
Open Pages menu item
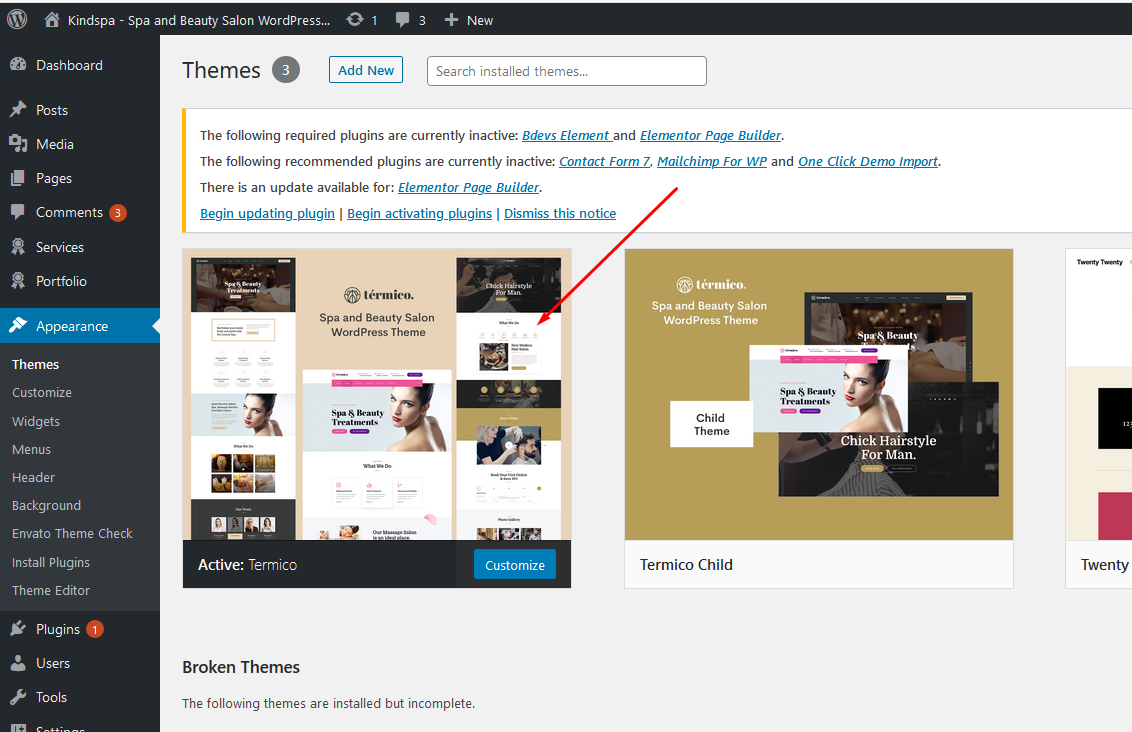click(54, 178)
